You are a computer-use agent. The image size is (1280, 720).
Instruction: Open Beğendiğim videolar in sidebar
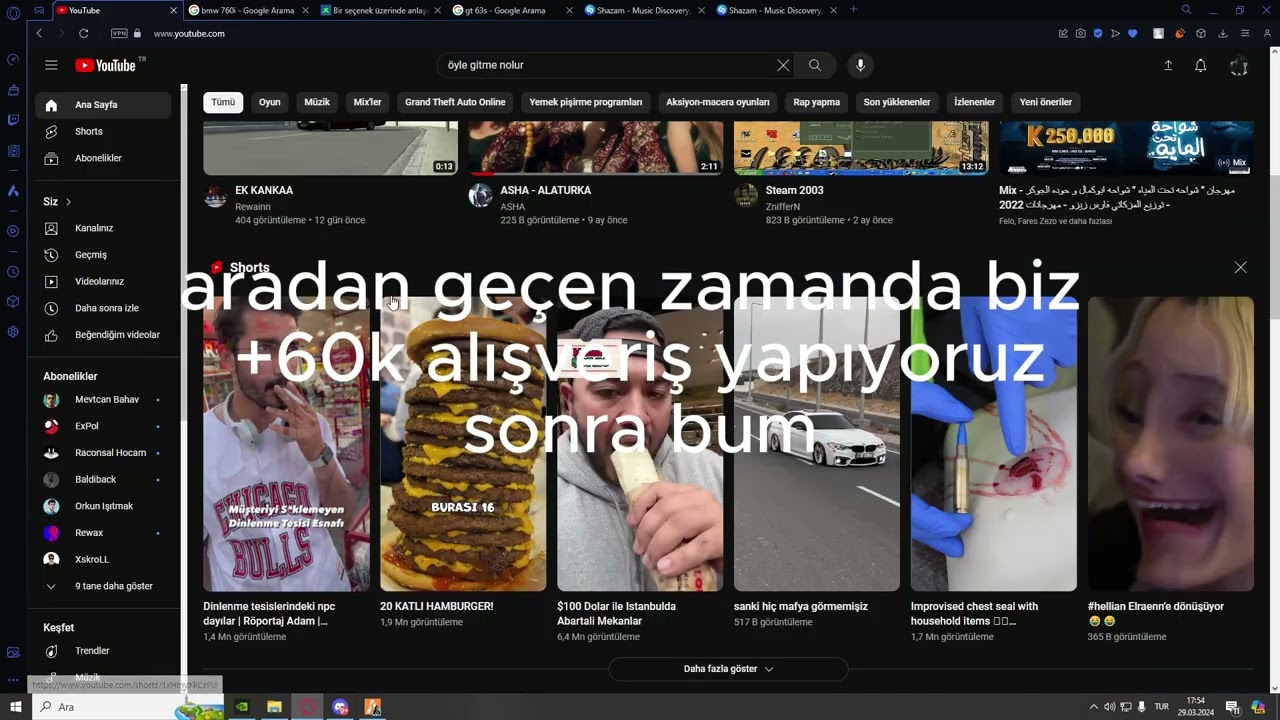[104, 335]
